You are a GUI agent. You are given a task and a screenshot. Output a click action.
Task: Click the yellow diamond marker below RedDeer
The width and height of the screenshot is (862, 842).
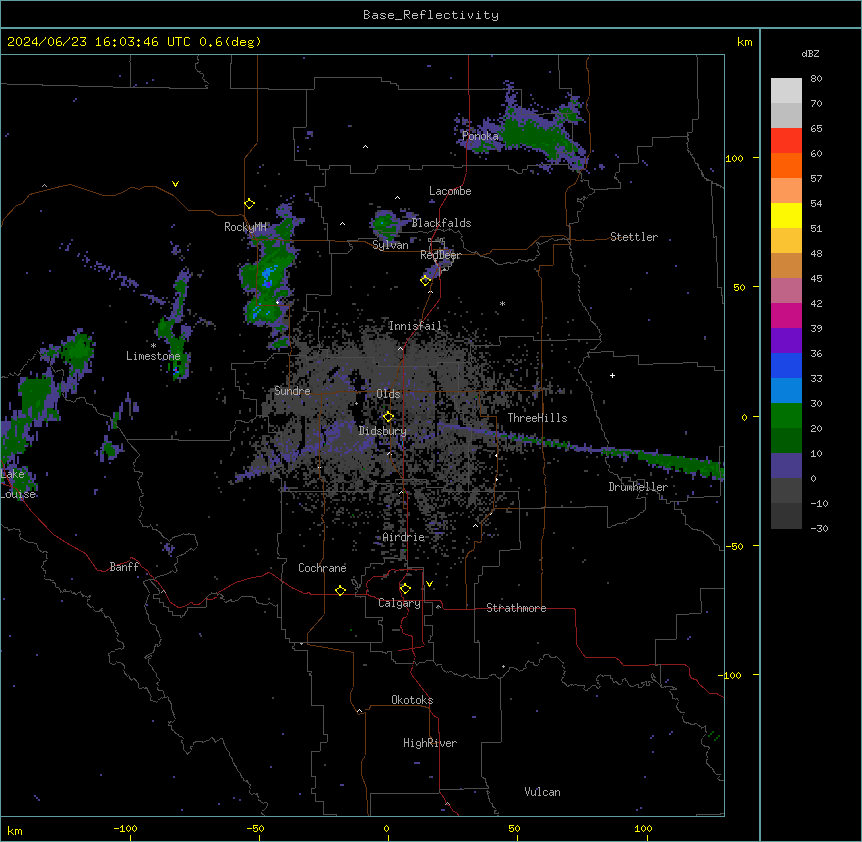(425, 281)
